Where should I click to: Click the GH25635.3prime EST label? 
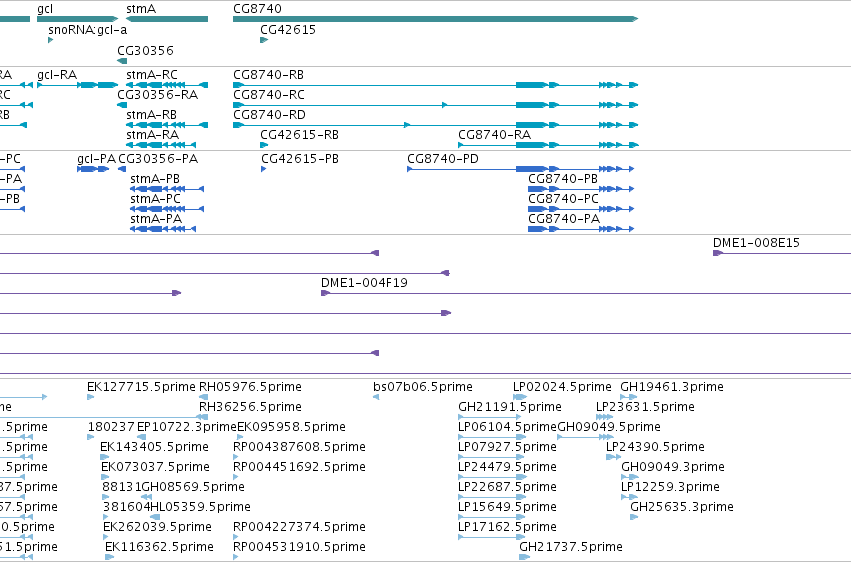tap(682, 507)
